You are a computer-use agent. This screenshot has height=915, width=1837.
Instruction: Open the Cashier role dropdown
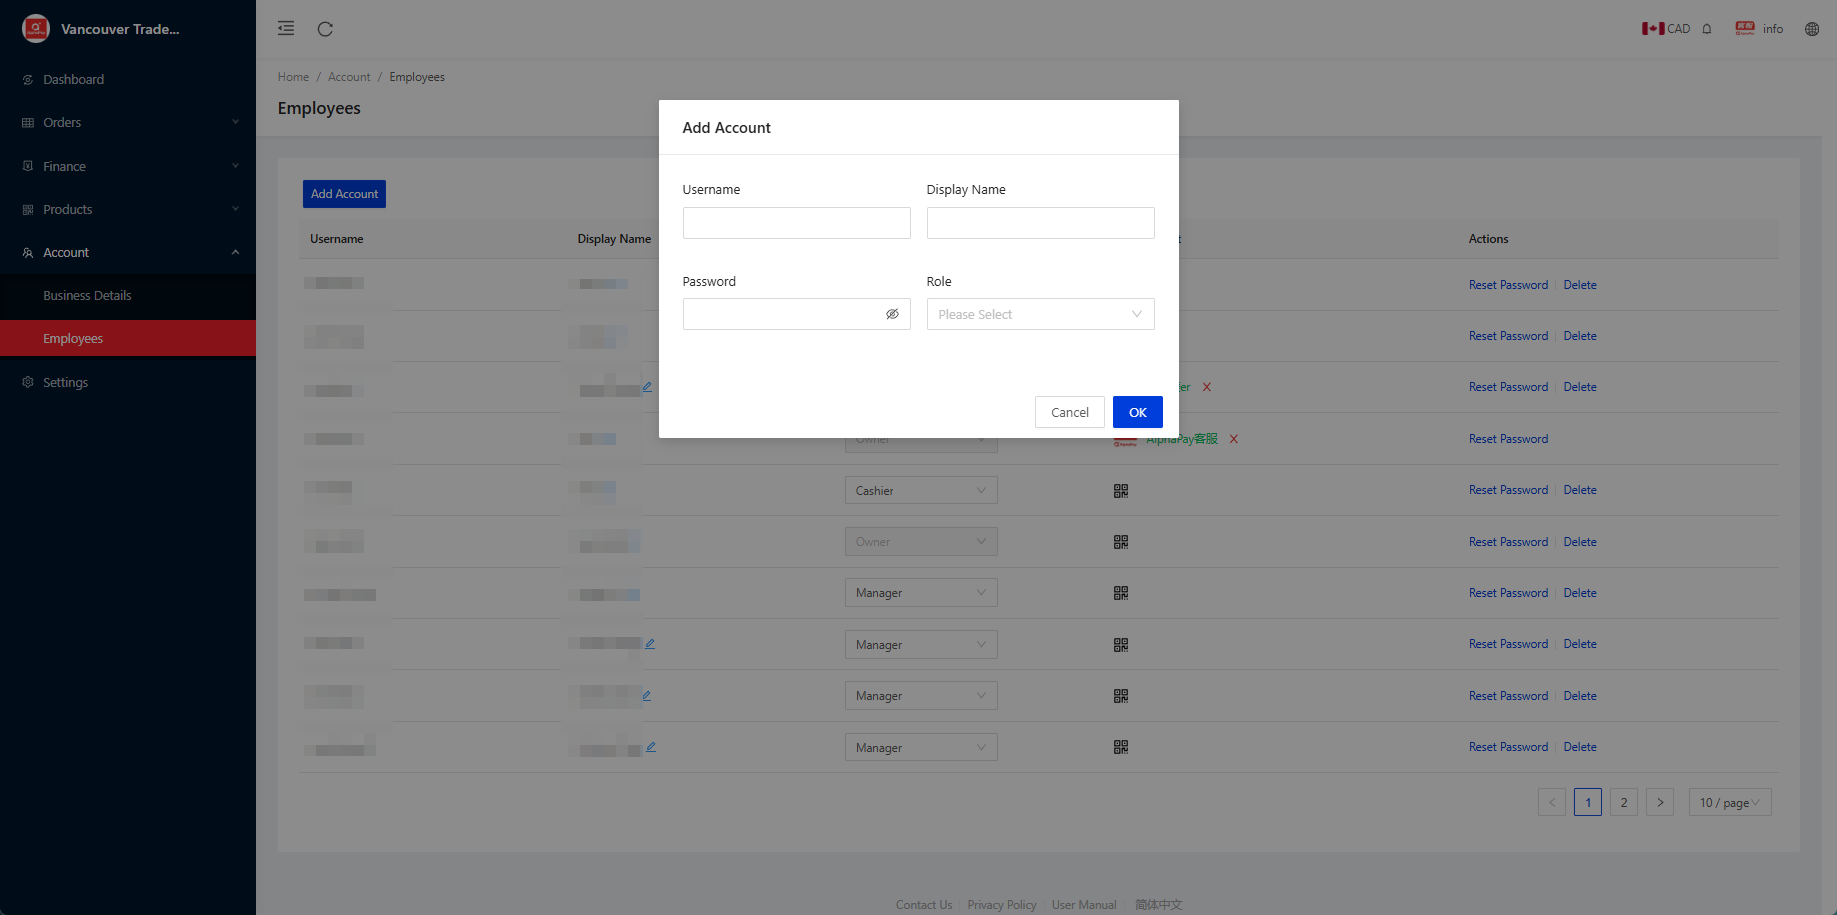[x=920, y=491]
